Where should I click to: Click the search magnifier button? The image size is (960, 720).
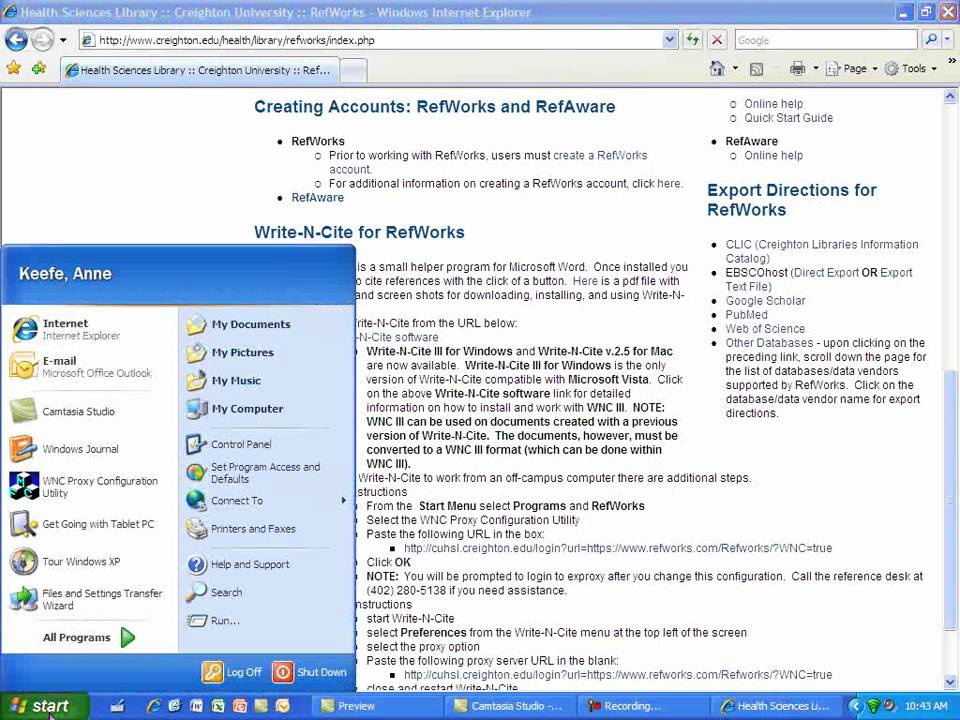(931, 40)
